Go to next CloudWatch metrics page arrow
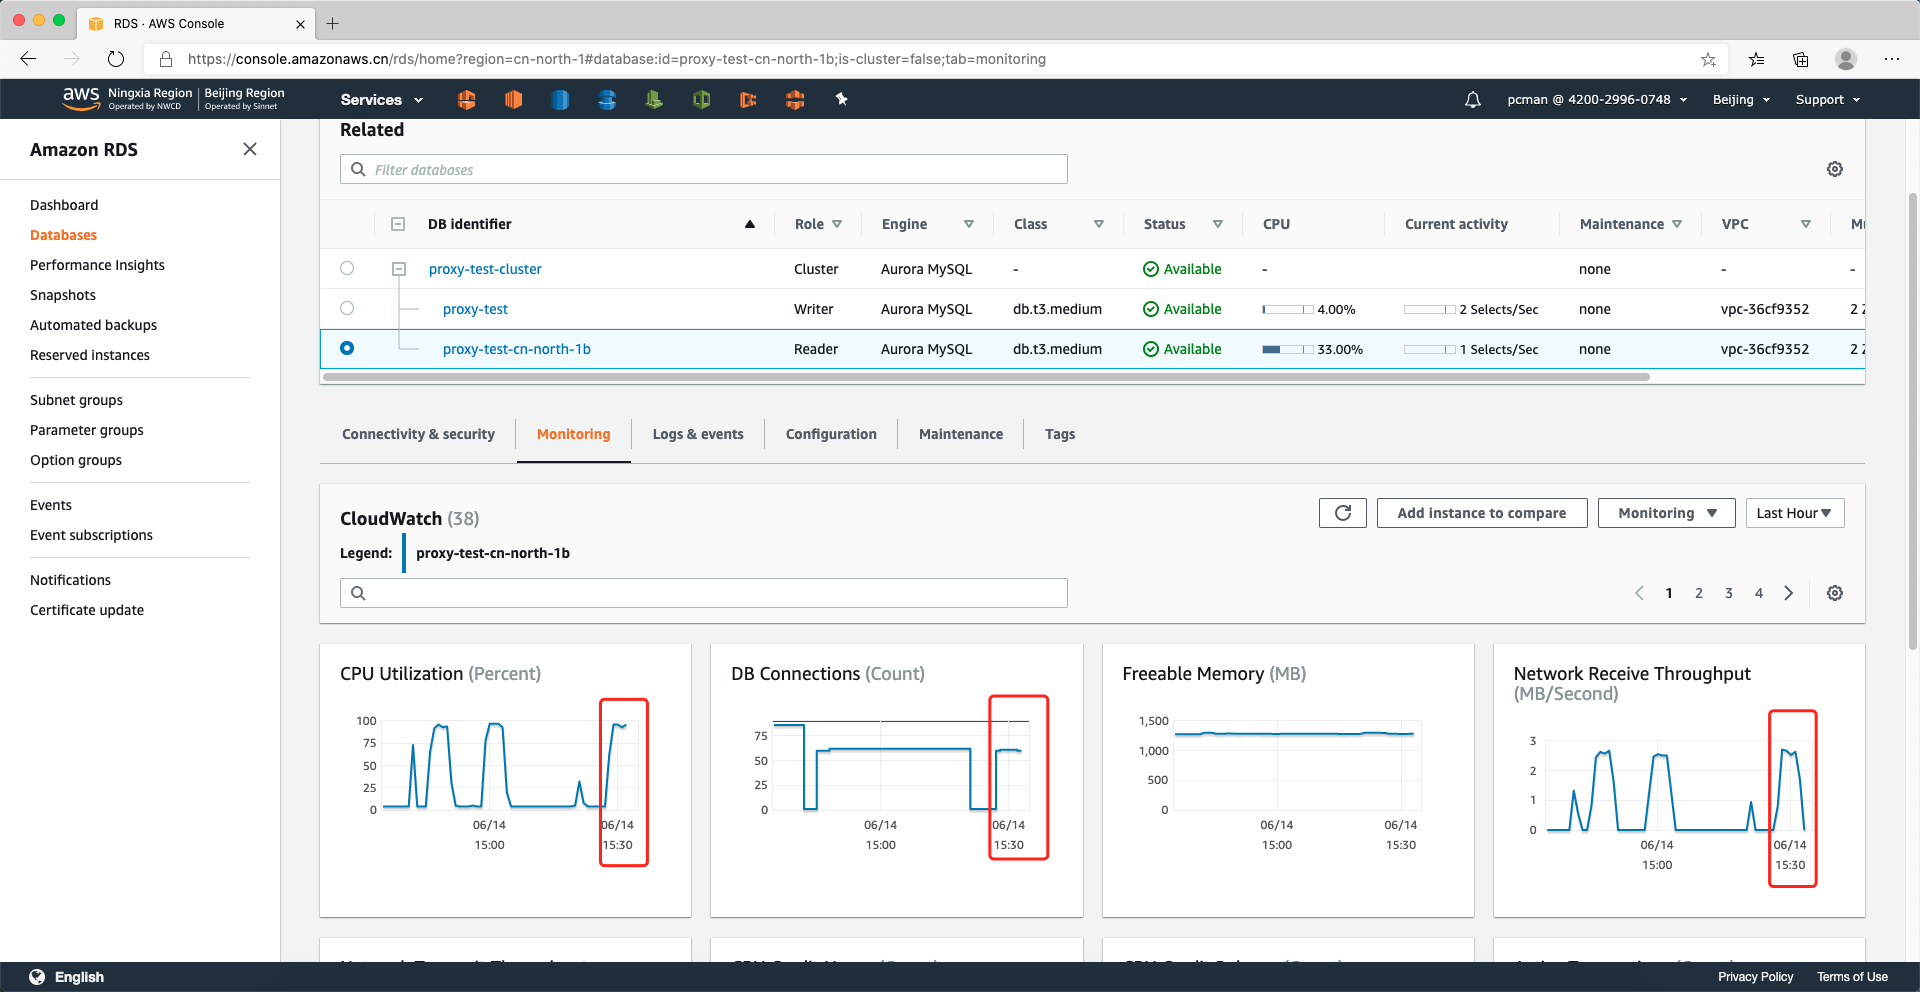 pyautogui.click(x=1788, y=593)
